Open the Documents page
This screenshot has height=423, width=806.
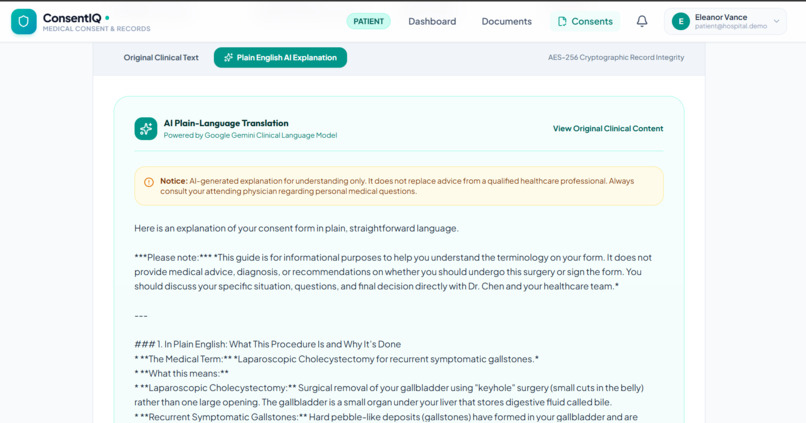[506, 22]
